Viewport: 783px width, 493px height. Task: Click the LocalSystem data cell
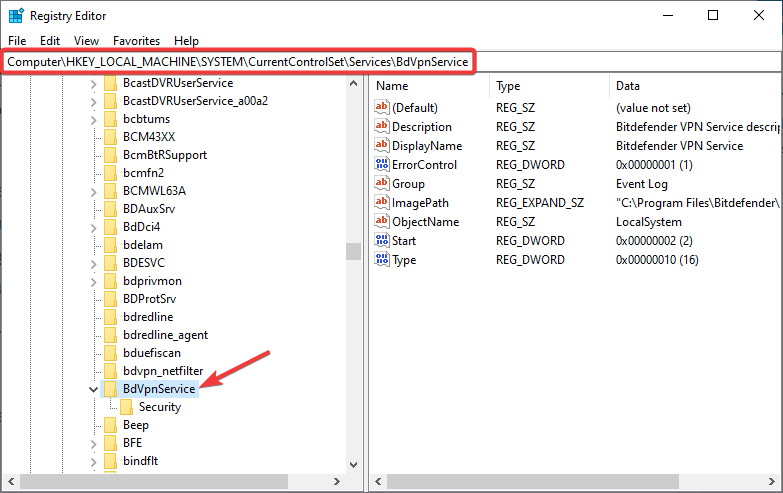(648, 222)
